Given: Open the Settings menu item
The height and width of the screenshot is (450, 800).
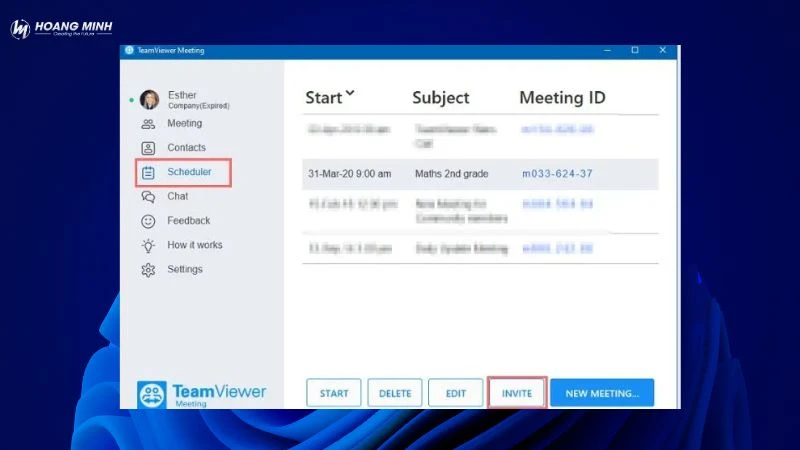Looking at the screenshot, I should point(185,269).
